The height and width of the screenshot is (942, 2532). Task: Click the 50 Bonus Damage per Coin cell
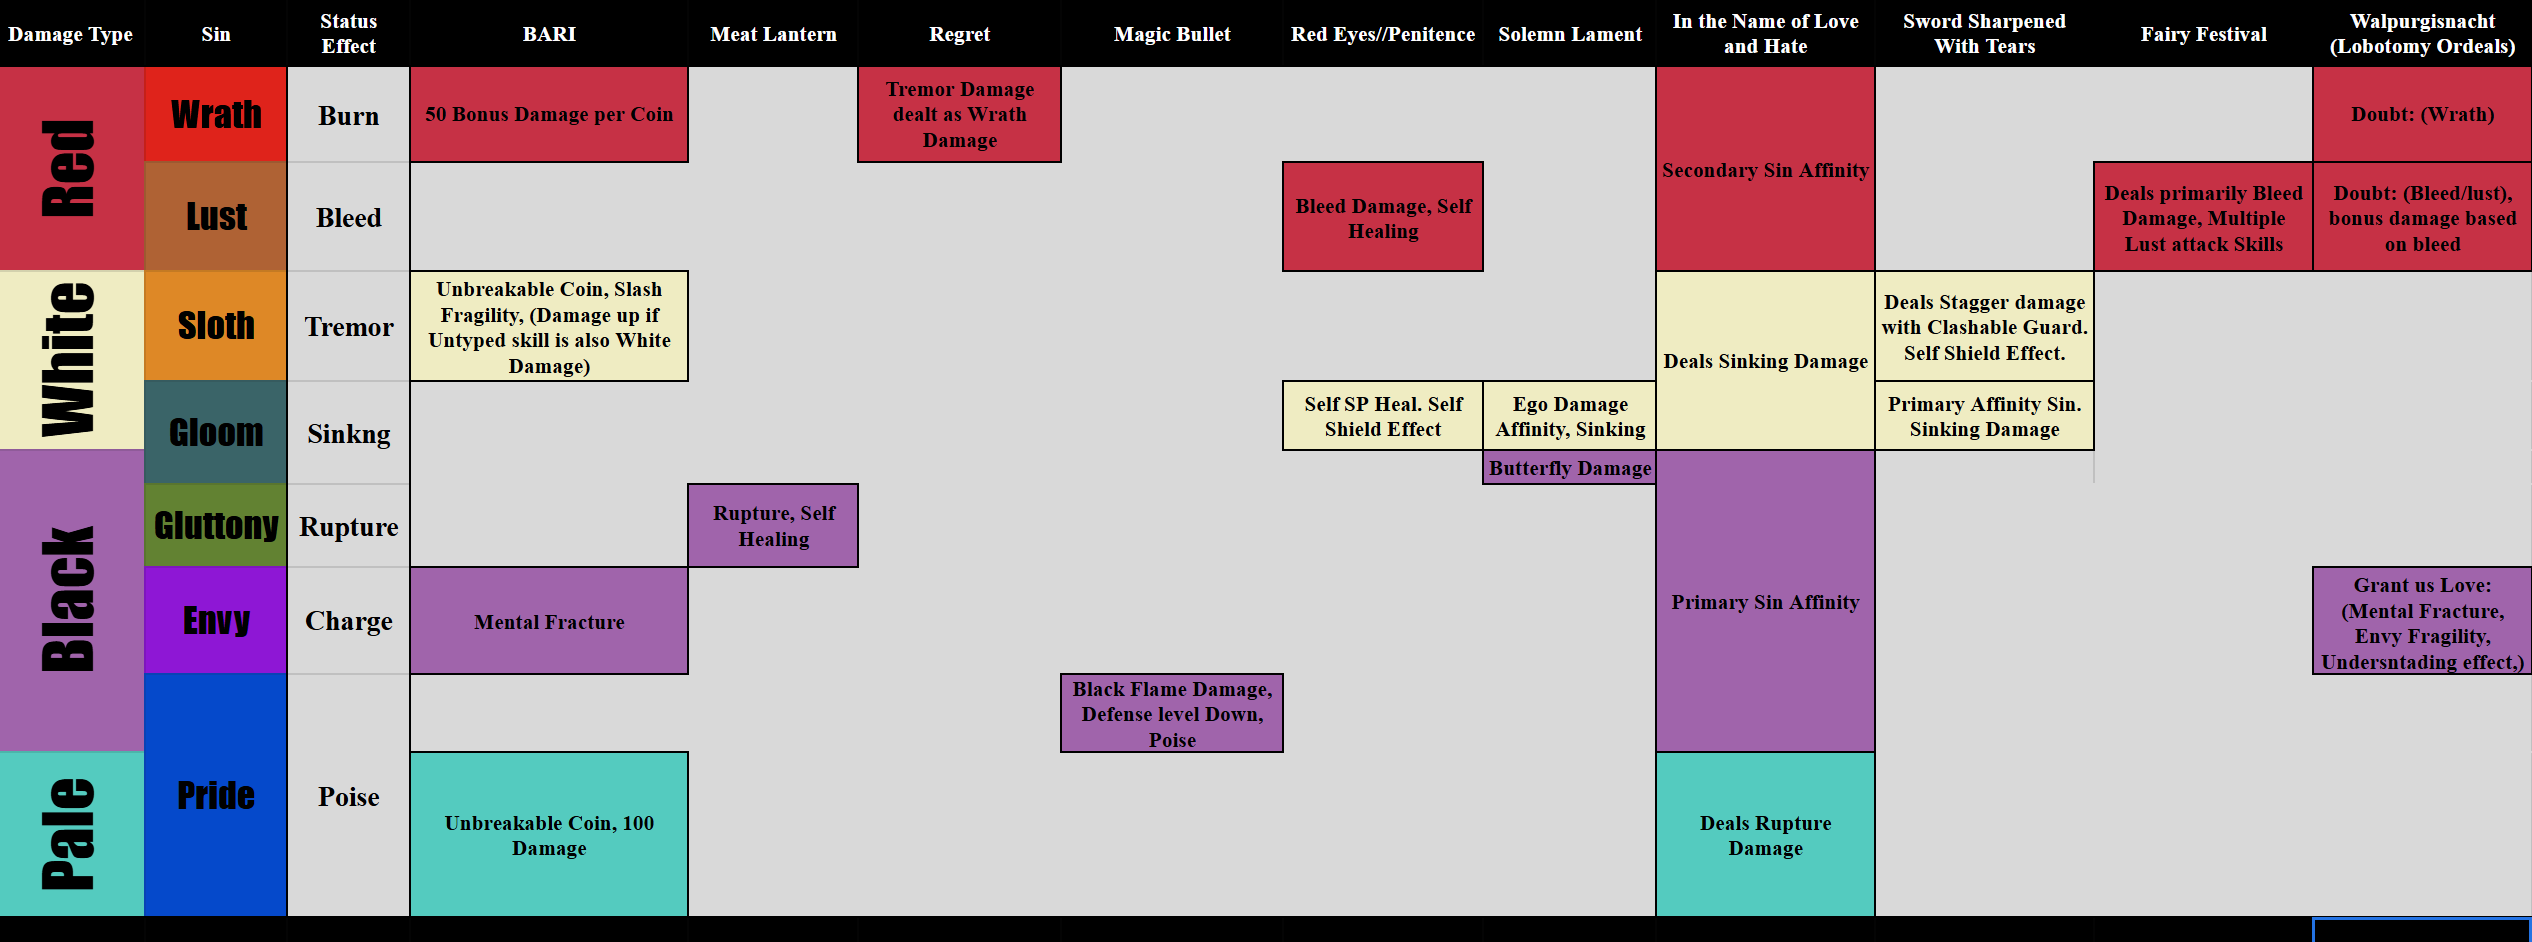(x=549, y=114)
